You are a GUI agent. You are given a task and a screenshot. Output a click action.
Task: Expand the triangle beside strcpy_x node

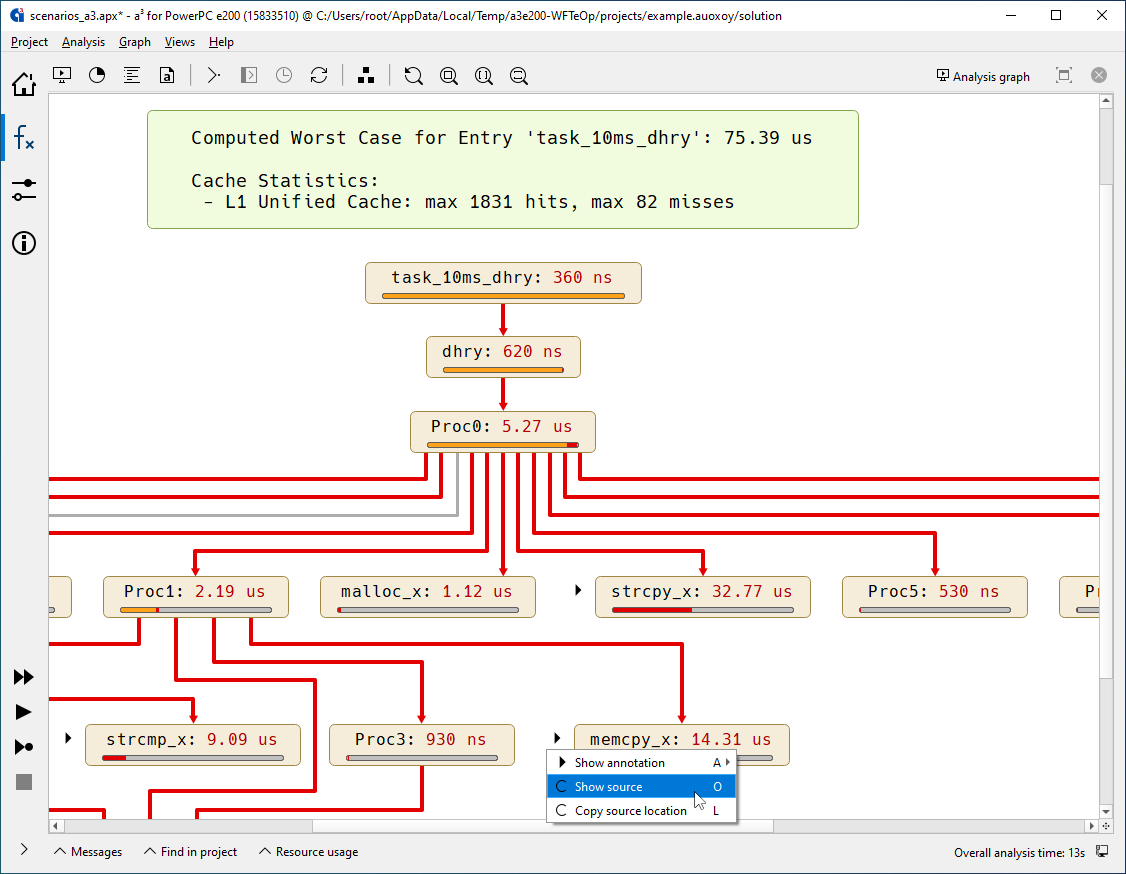tap(577, 590)
